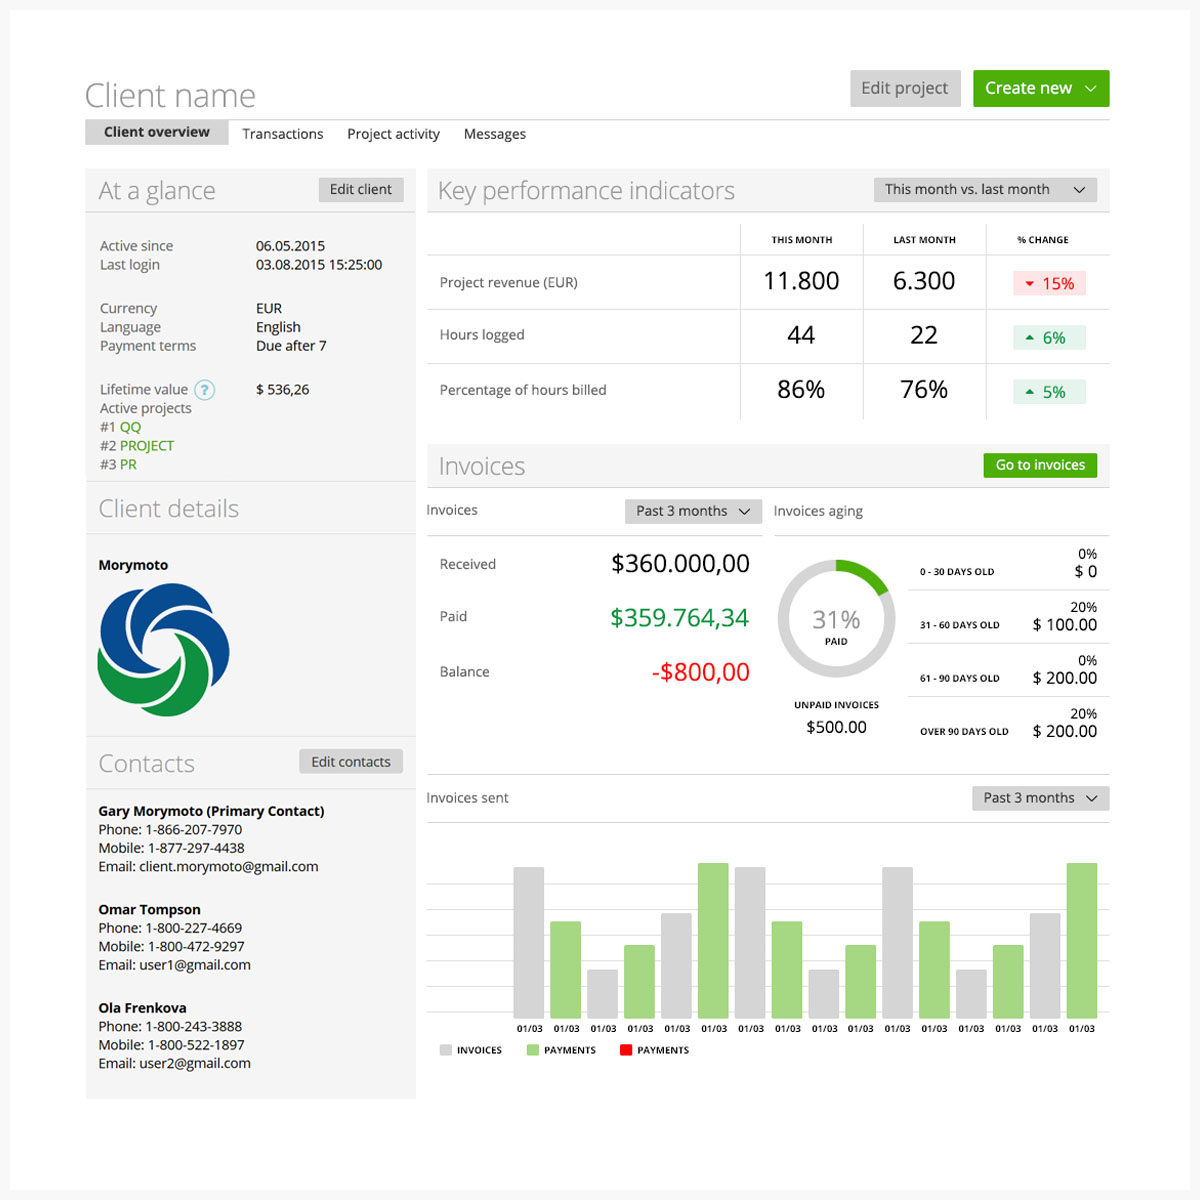Click the green Payments legend square
The image size is (1200, 1200).
533,1050
